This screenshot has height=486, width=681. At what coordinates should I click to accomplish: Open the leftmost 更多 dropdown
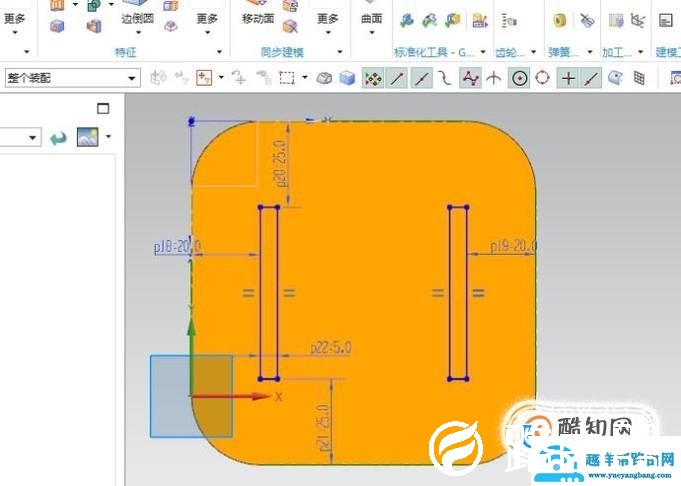pyautogui.click(x=14, y=23)
